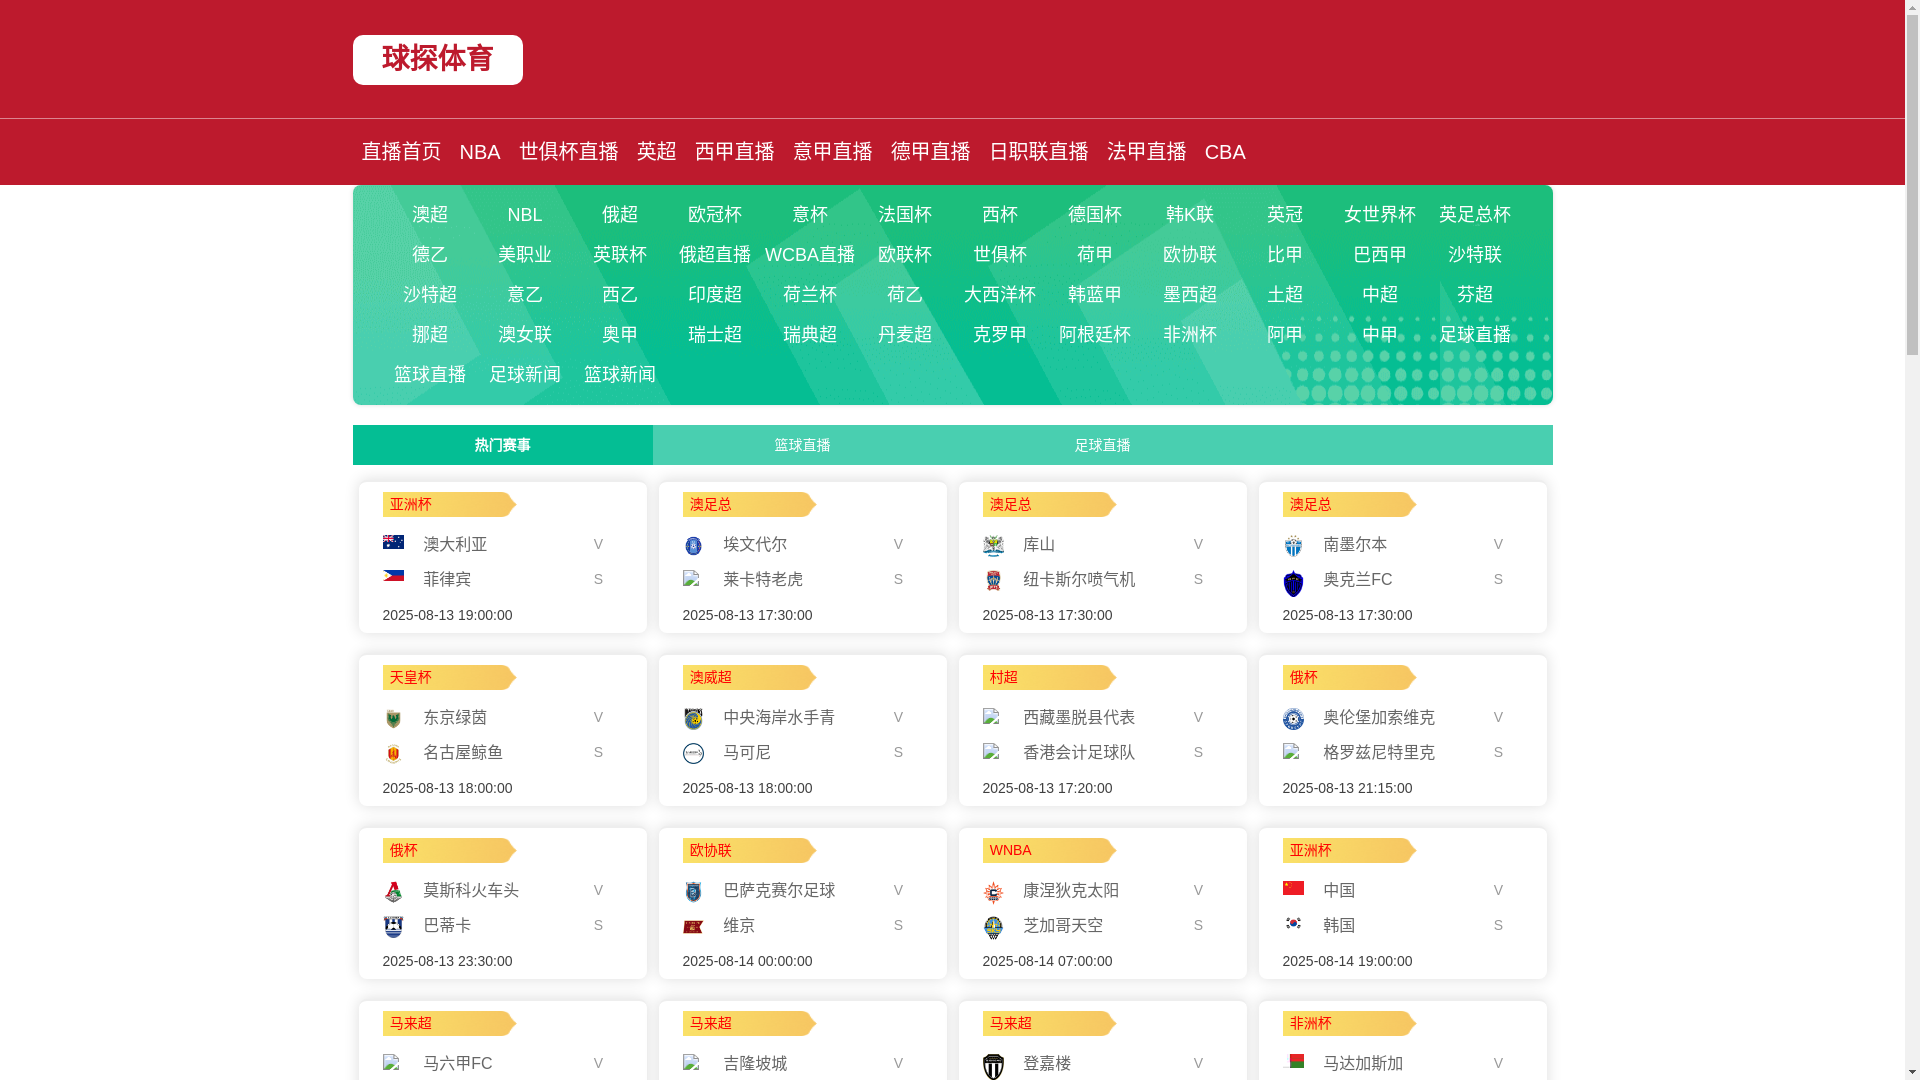Click the 登嘉楼 team badge
Image resolution: width=1920 pixels, height=1080 pixels.
[x=993, y=1066]
